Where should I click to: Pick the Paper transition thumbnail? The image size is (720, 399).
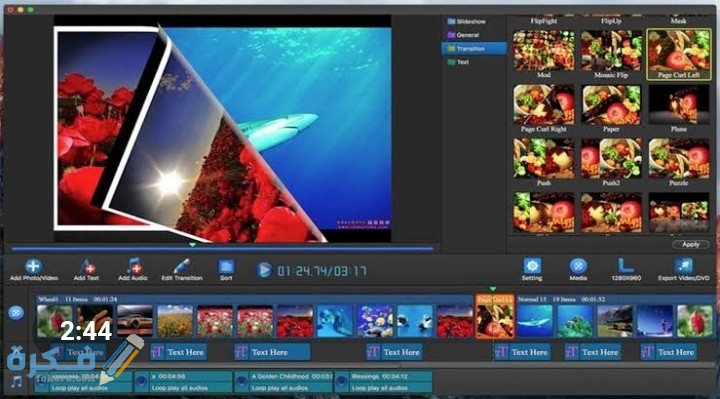[x=611, y=105]
